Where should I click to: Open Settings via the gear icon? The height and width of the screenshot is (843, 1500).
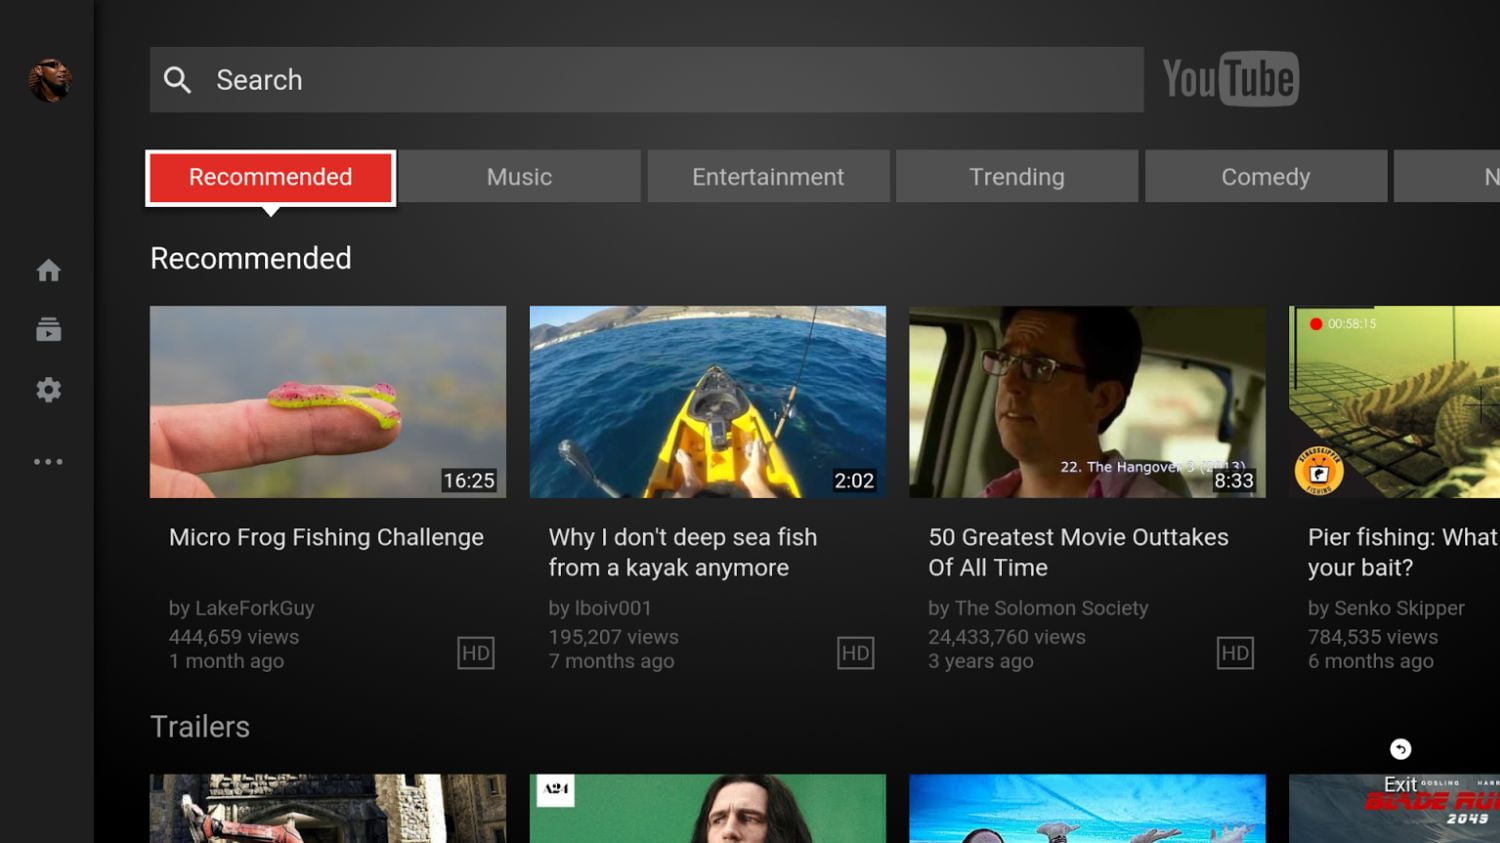[47, 390]
